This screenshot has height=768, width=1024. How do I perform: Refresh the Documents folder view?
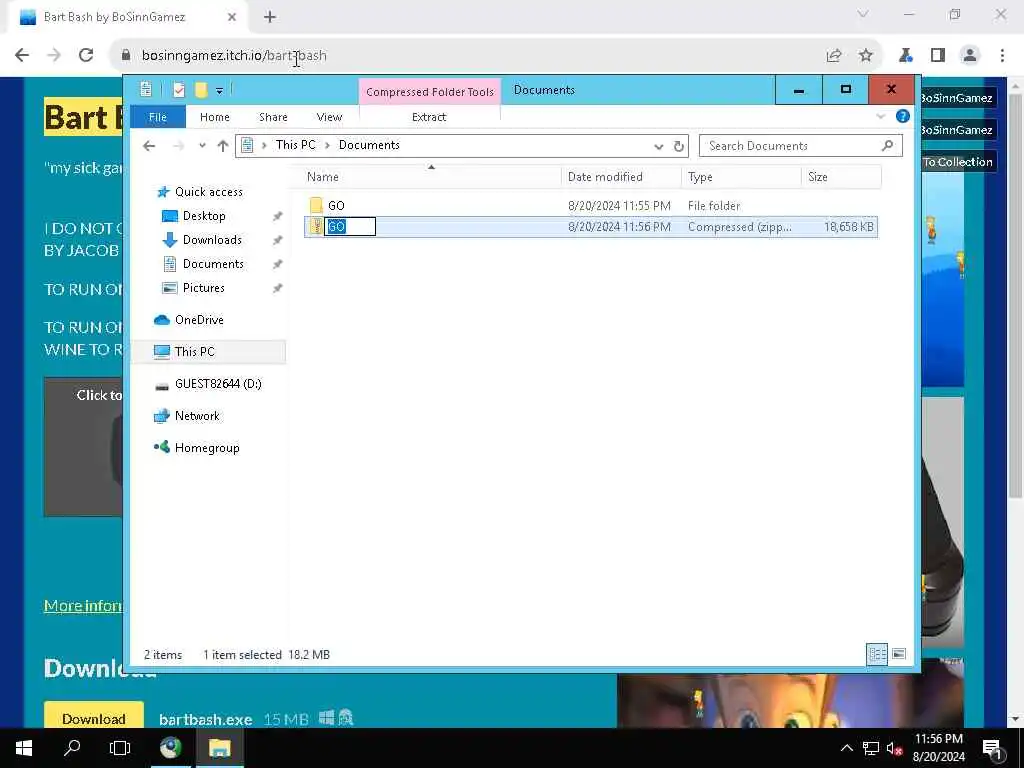tap(679, 146)
